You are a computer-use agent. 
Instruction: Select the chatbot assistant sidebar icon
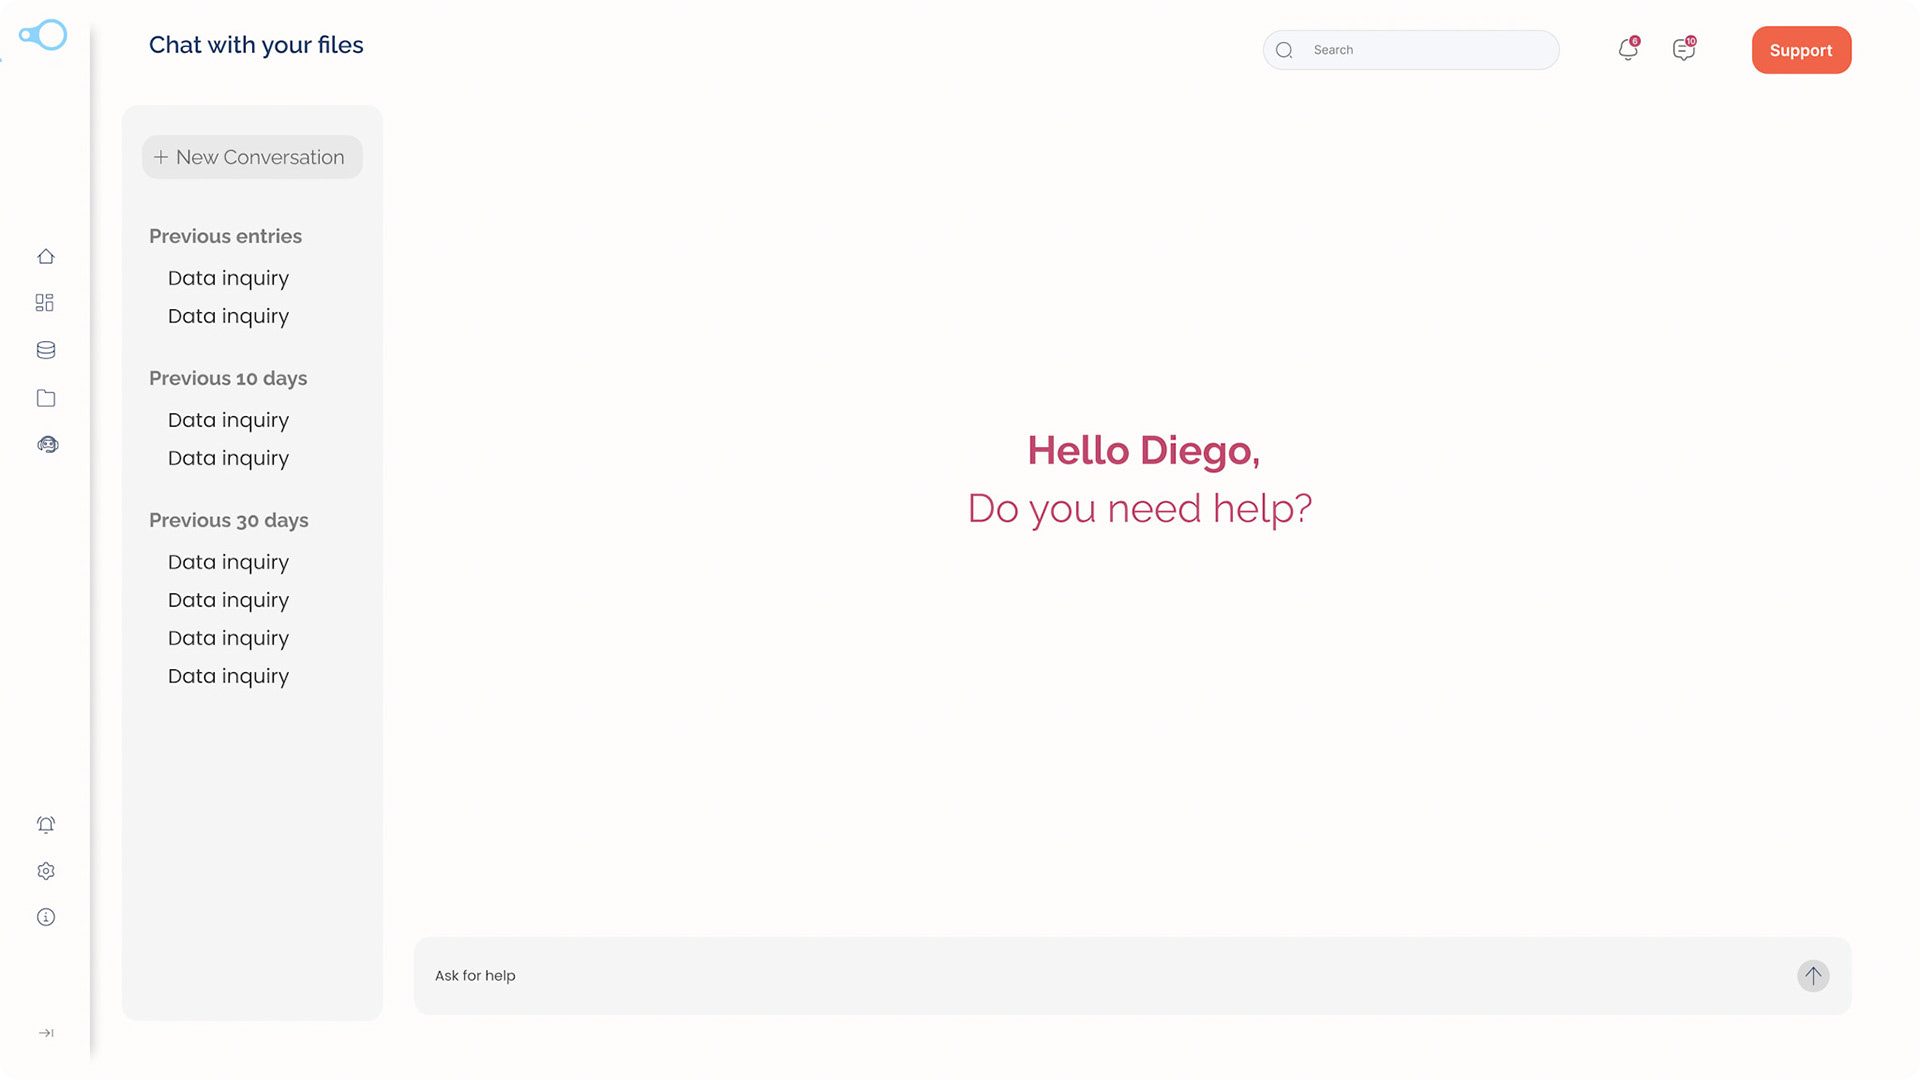47,445
